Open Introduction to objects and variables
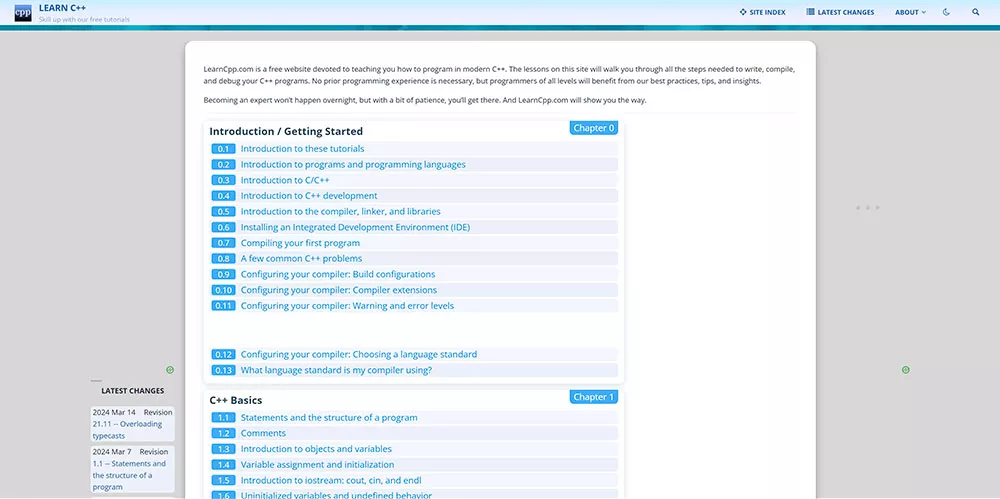Viewport: 1000px width, 499px height. [316, 449]
